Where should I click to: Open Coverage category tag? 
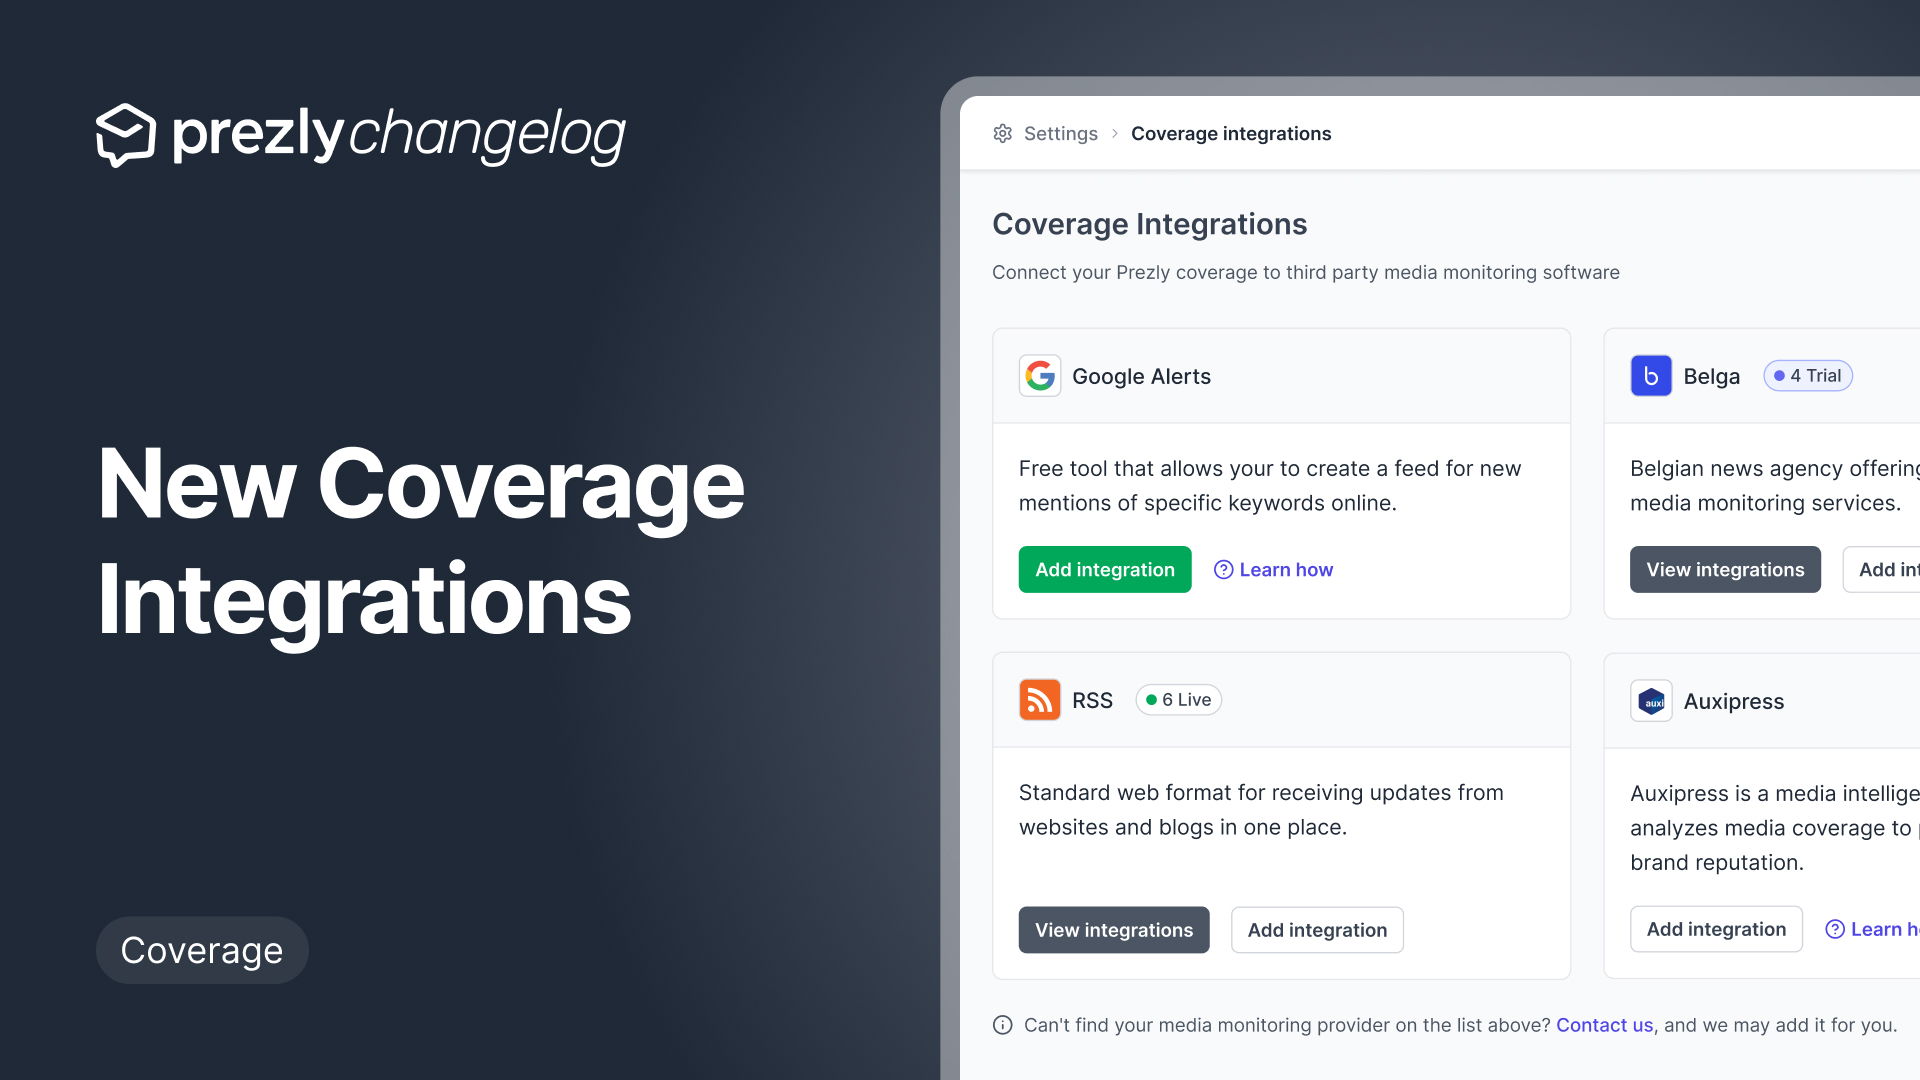[202, 949]
